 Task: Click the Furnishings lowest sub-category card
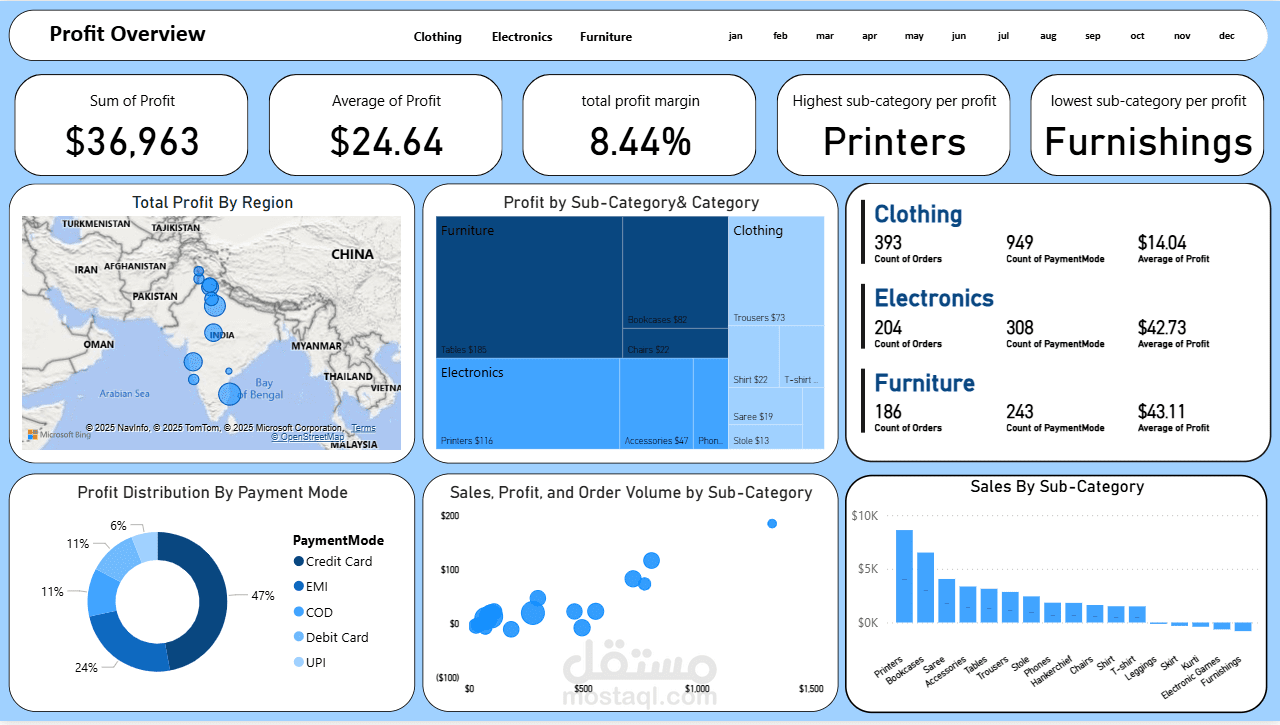coord(1146,125)
